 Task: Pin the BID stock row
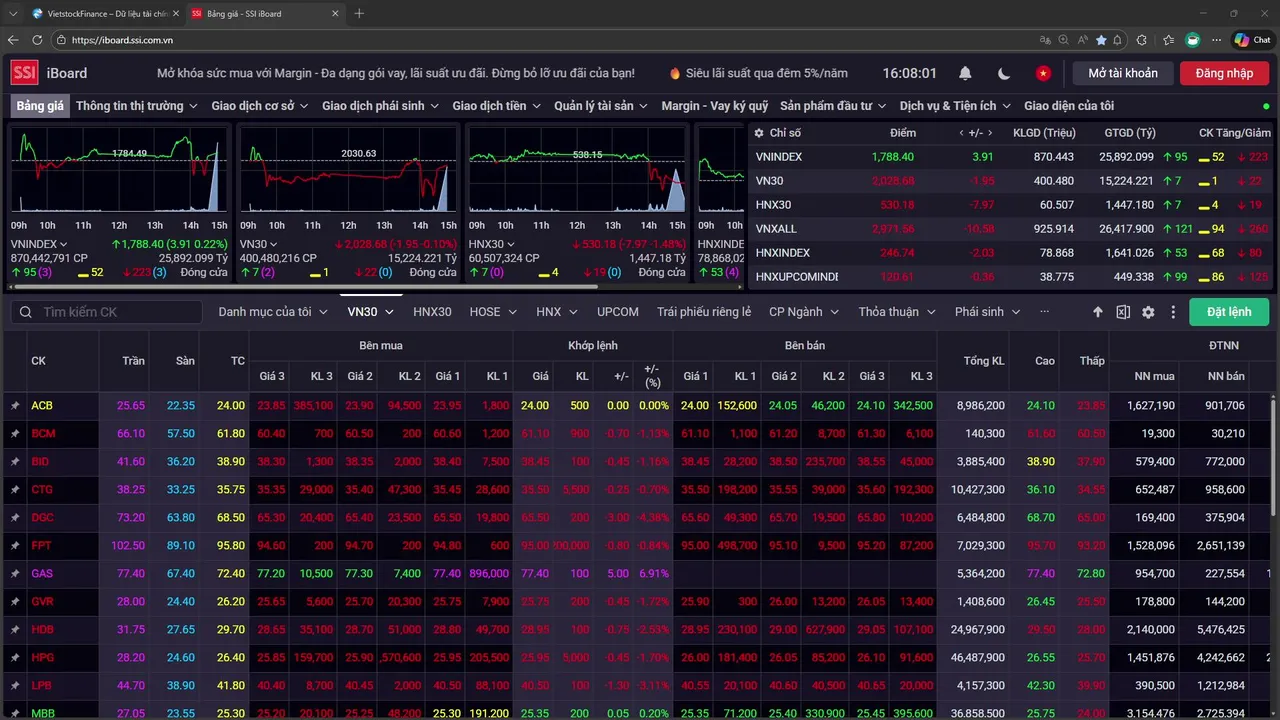coord(15,462)
